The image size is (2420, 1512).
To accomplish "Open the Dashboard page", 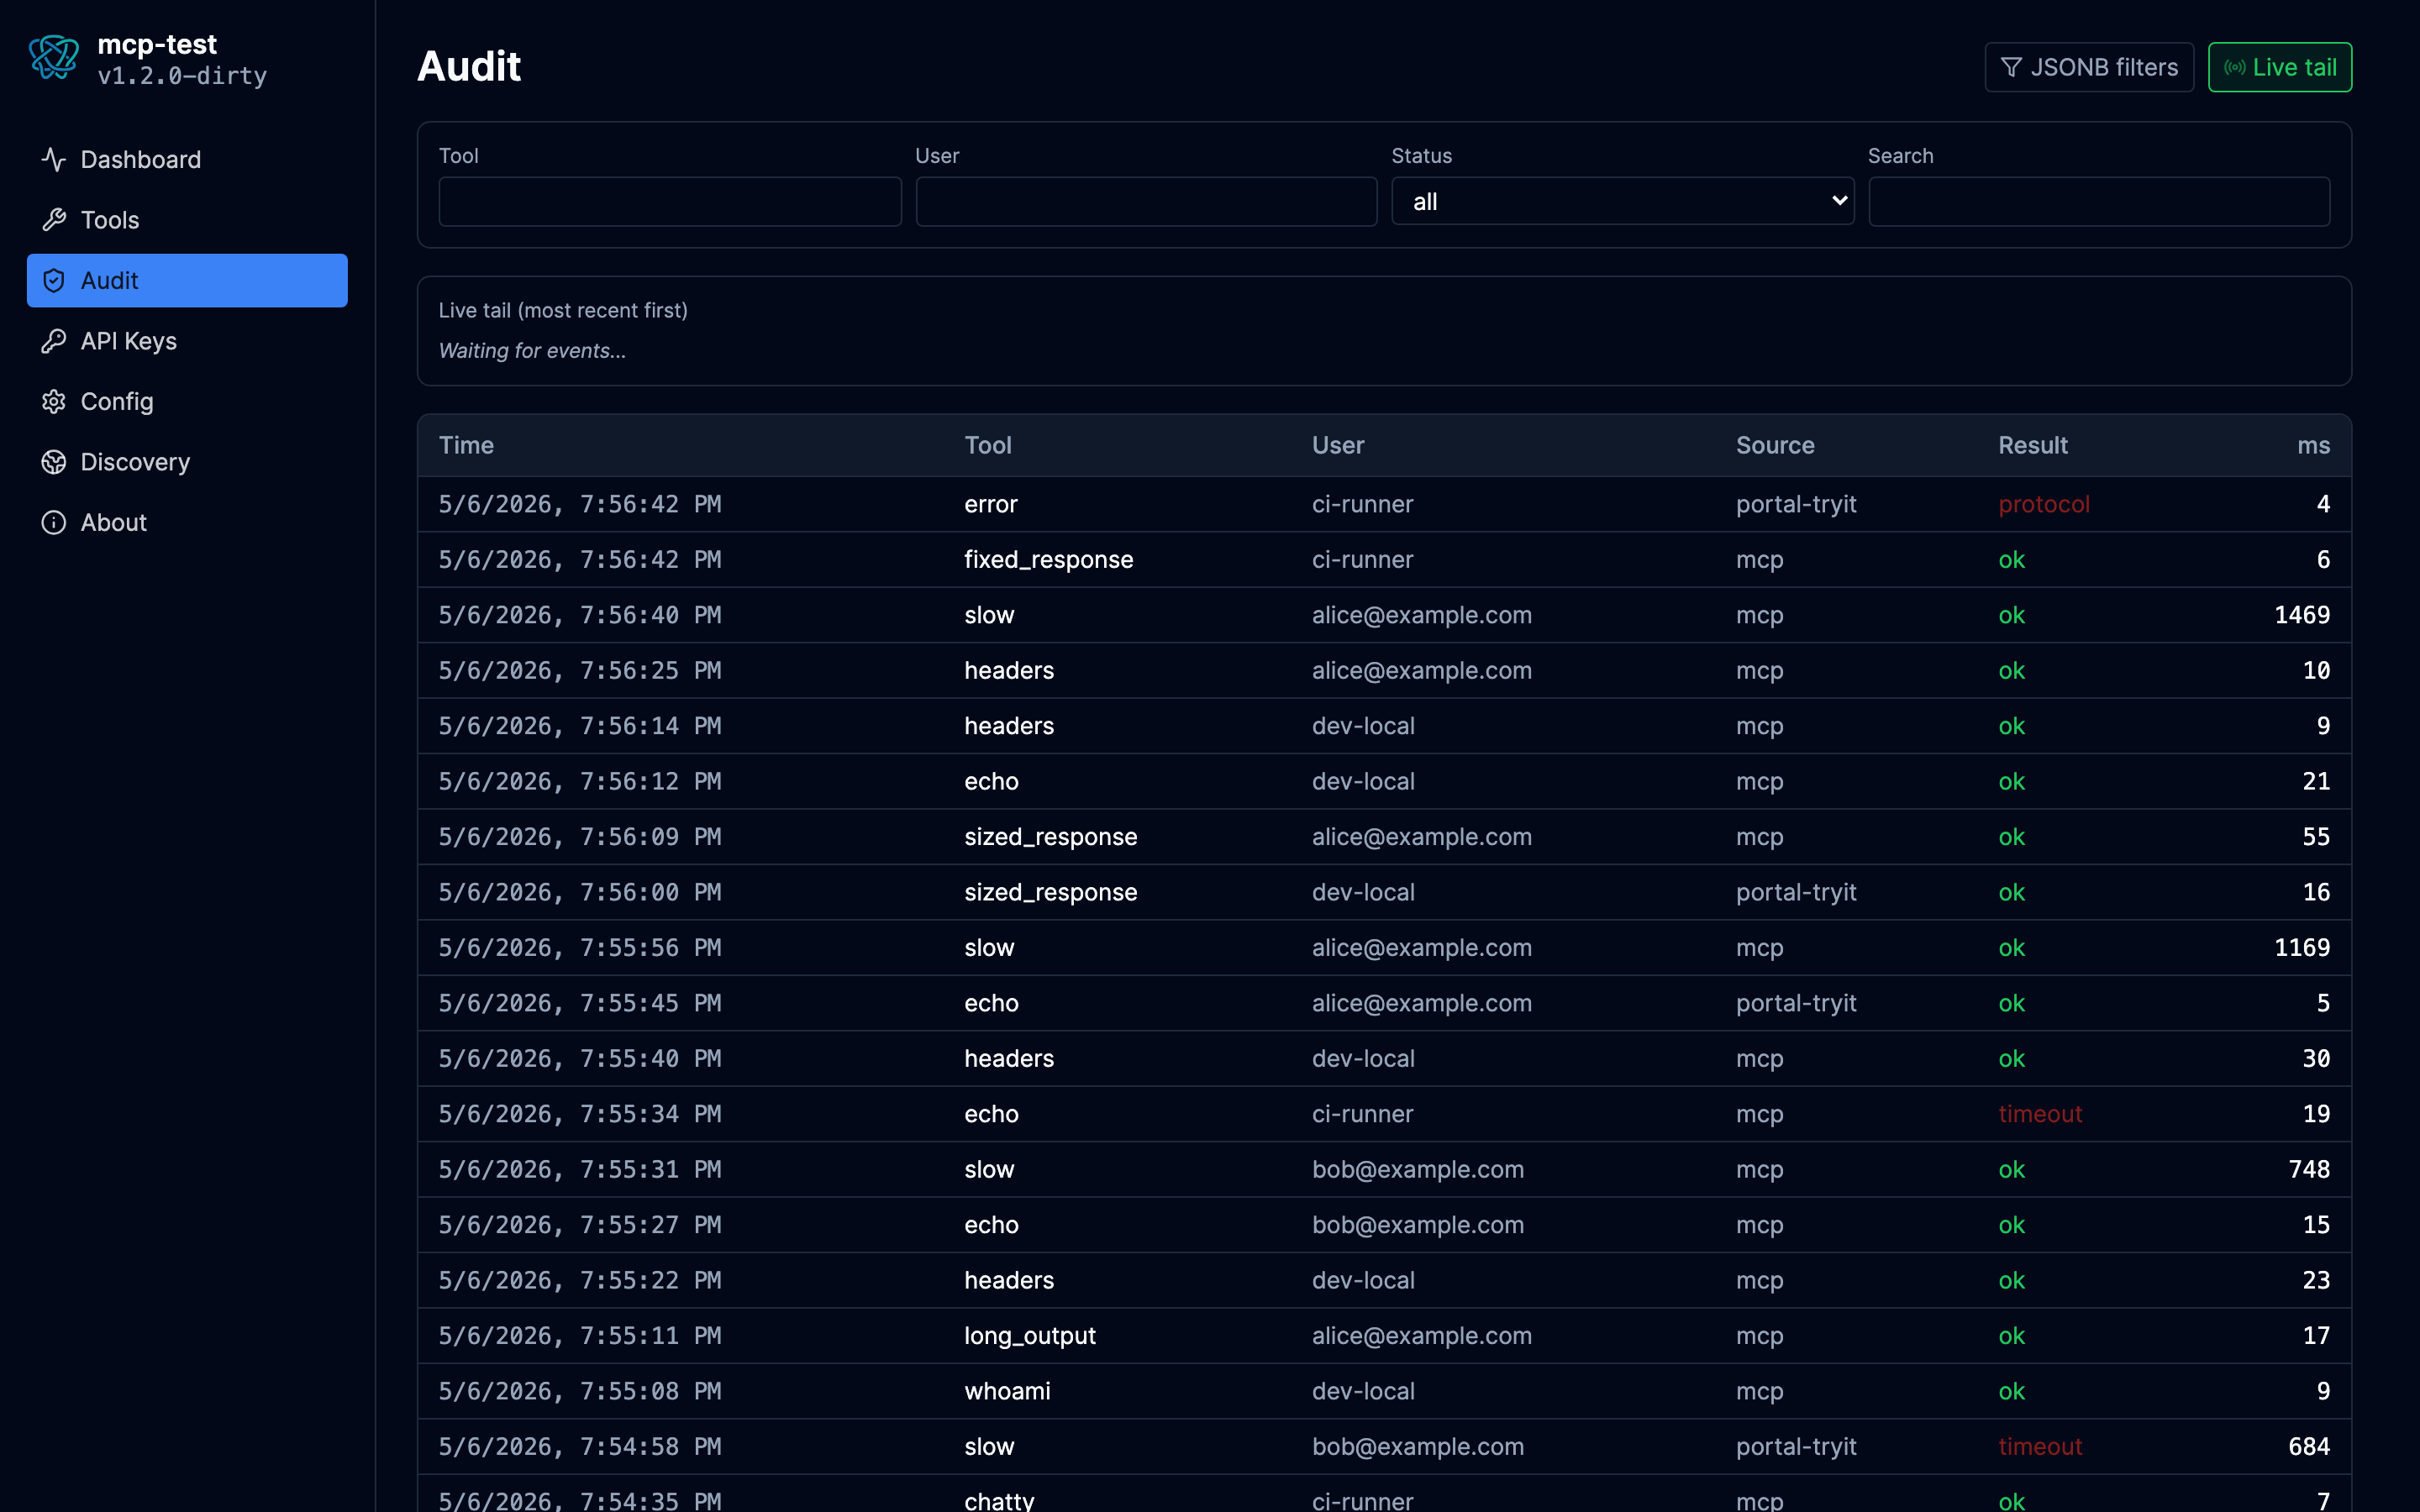I will pos(187,160).
